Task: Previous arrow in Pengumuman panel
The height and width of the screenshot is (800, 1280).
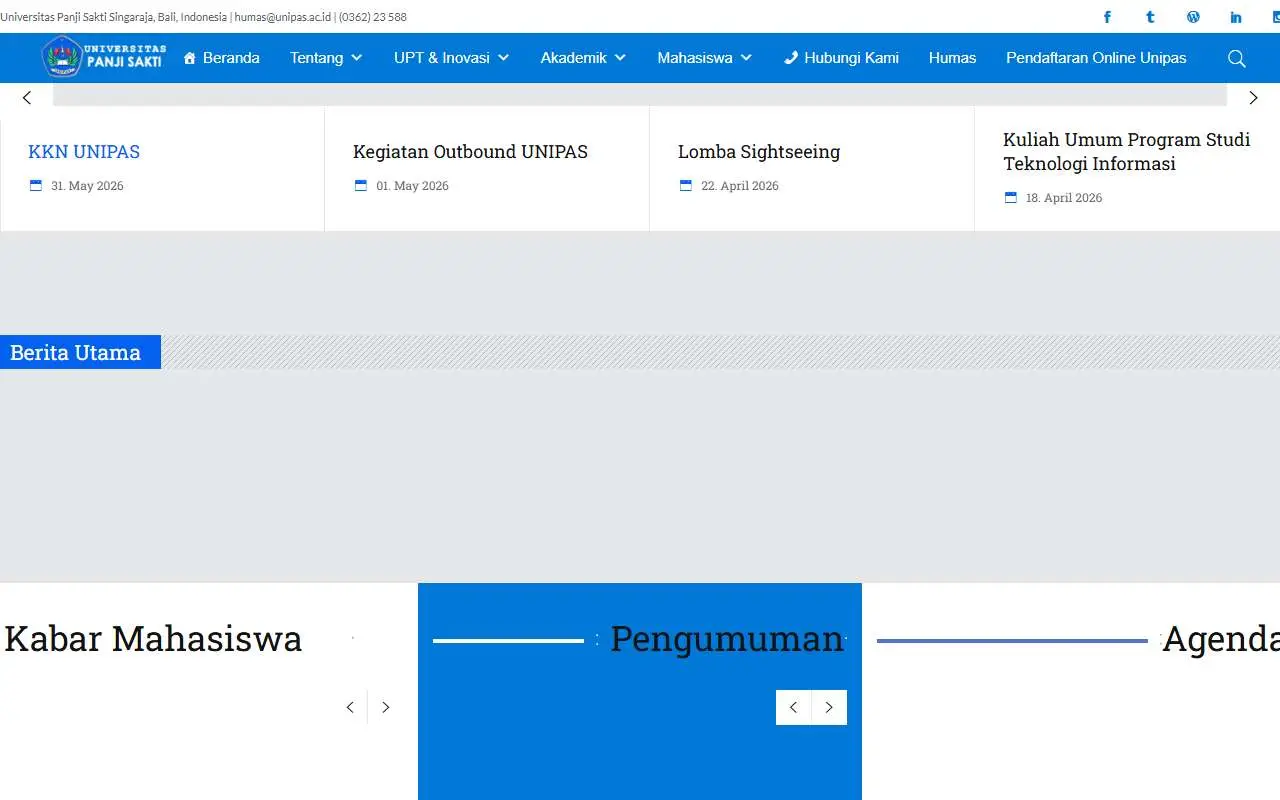Action: coord(793,707)
